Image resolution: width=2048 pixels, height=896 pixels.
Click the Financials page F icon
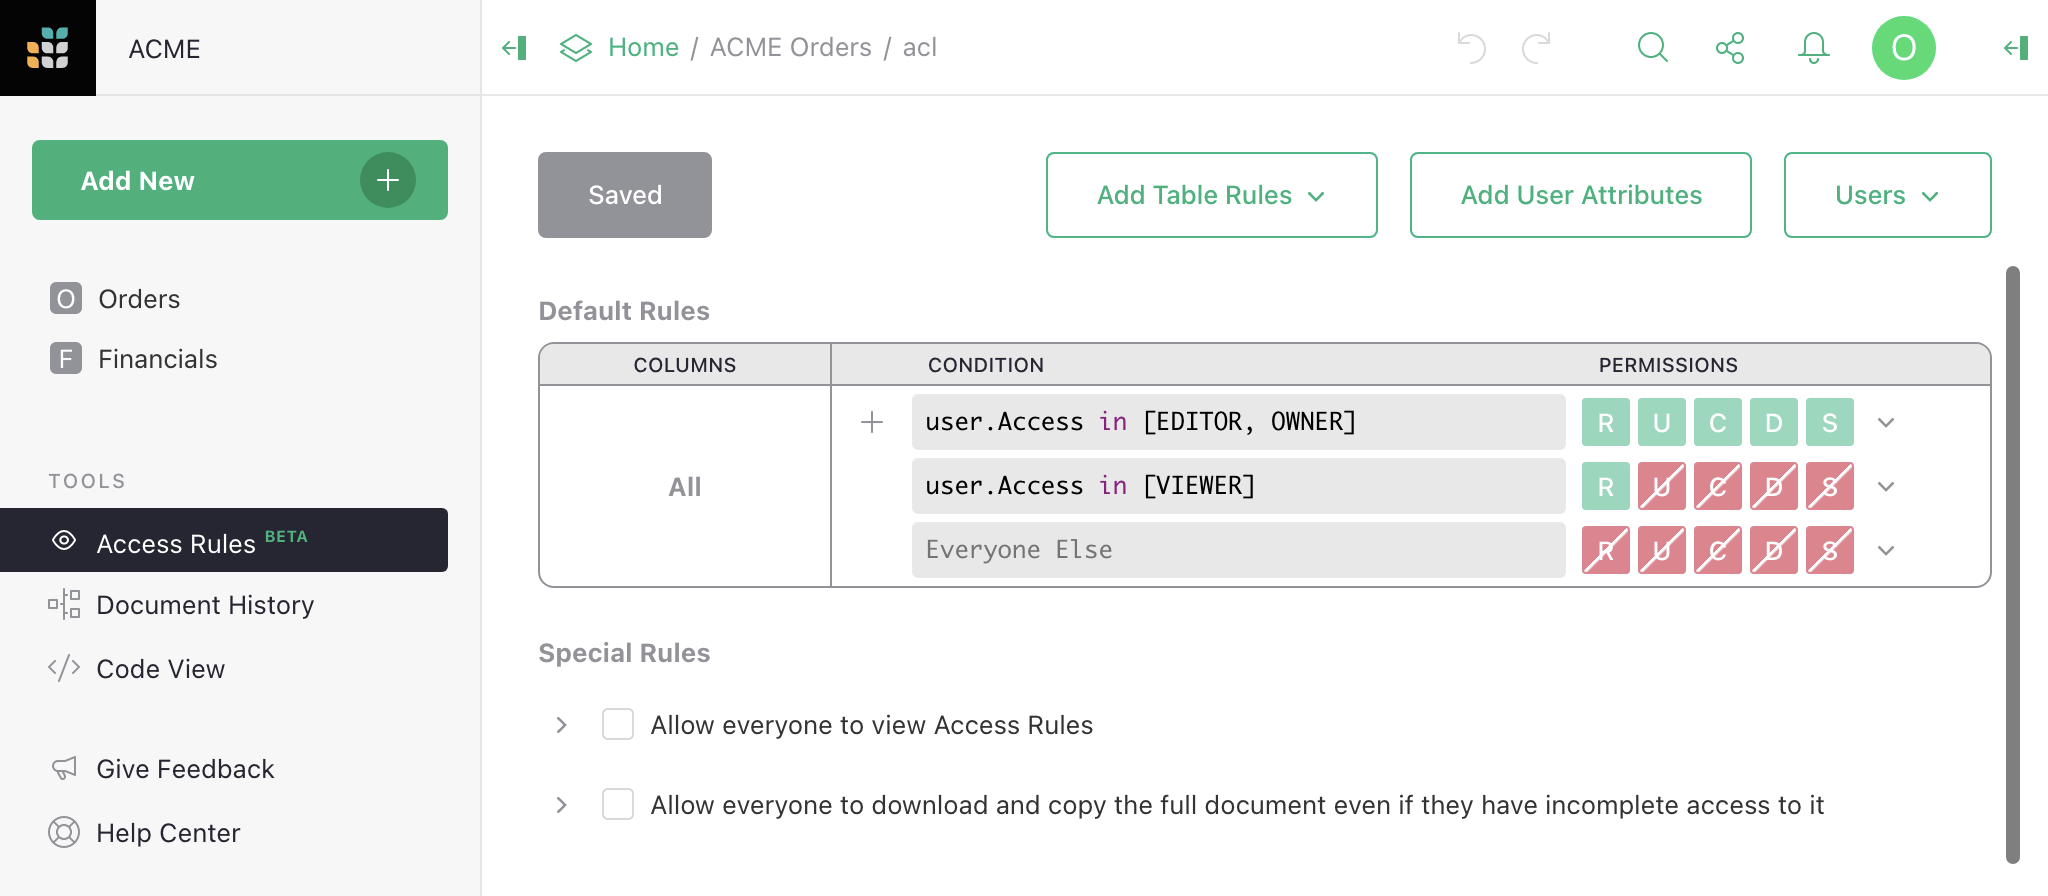coord(66,358)
